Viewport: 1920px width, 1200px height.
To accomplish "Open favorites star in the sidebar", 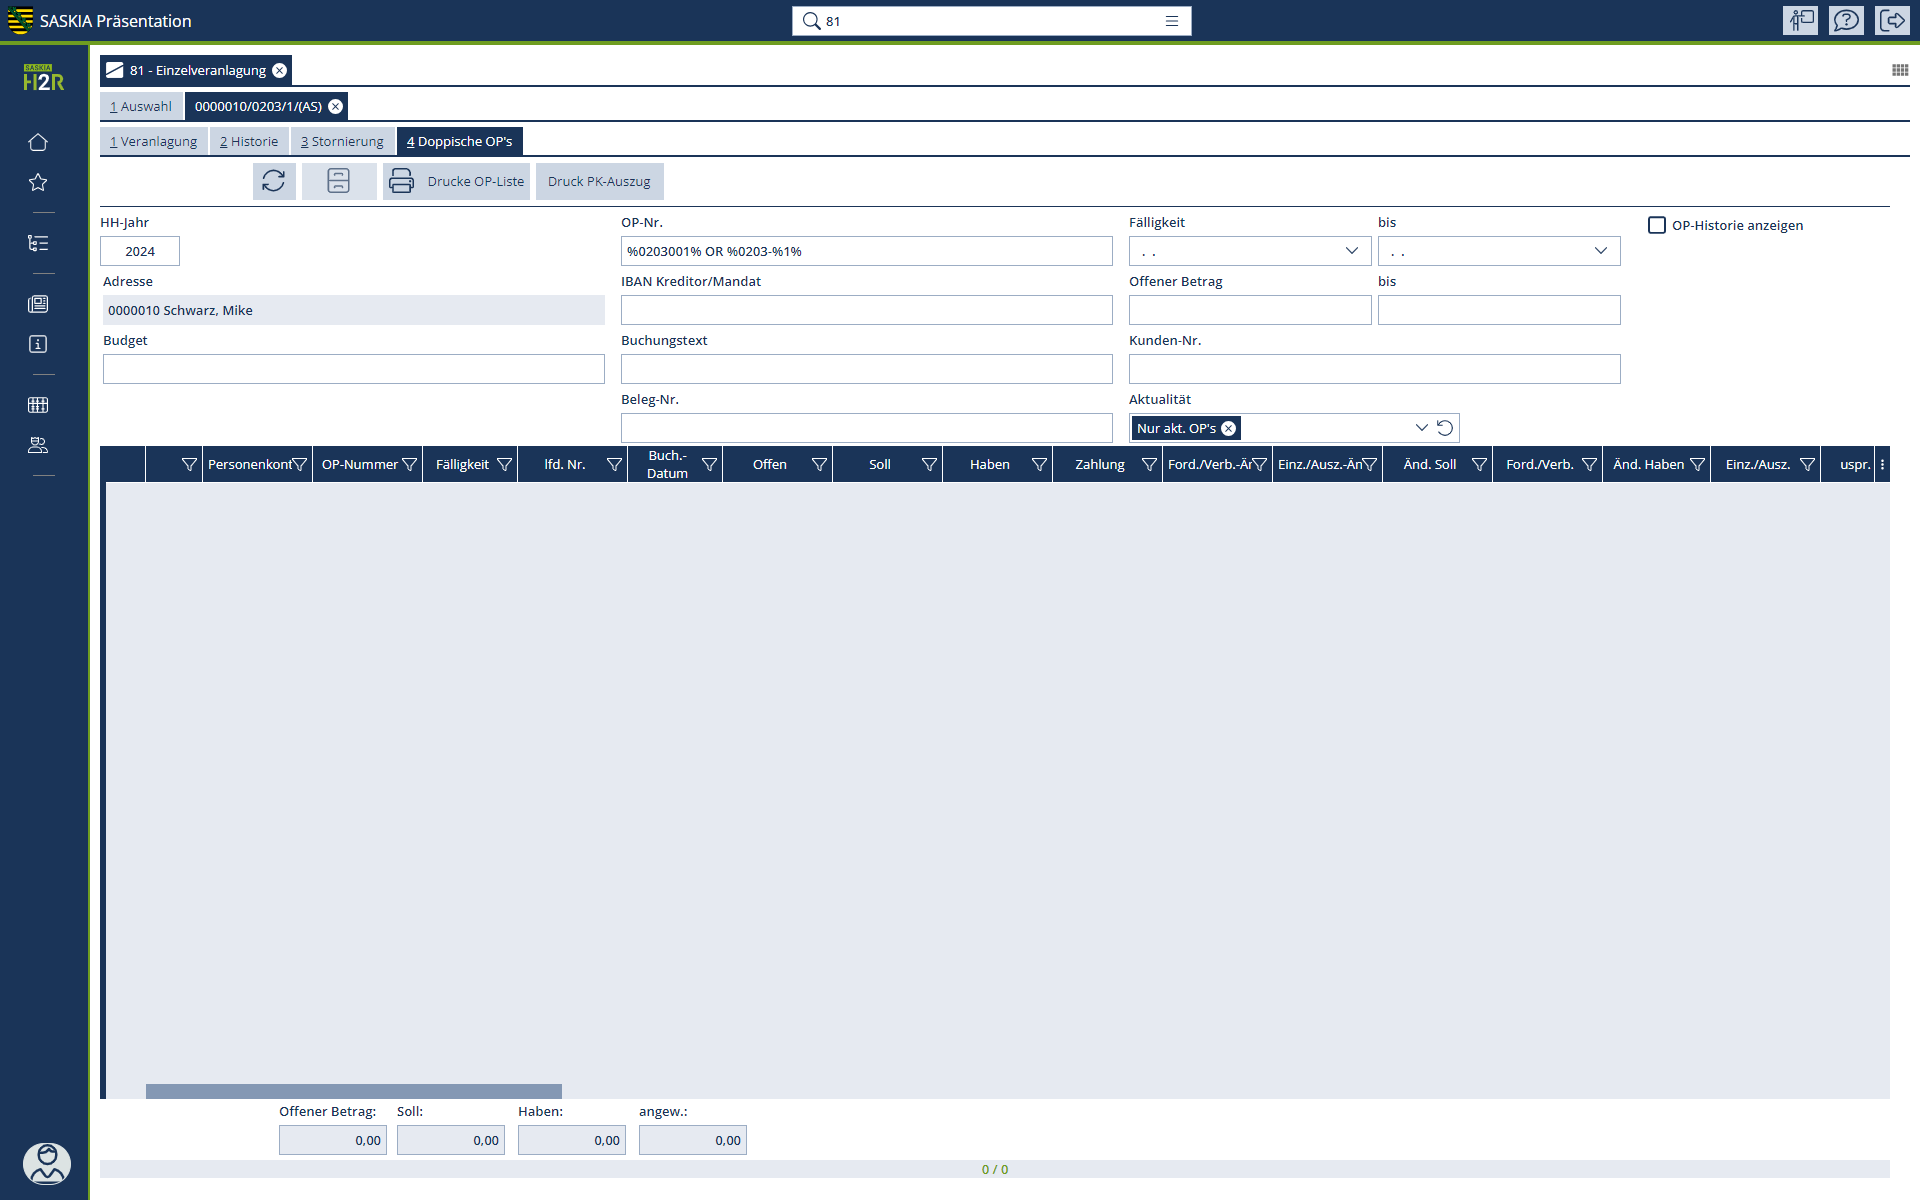I will [x=38, y=182].
